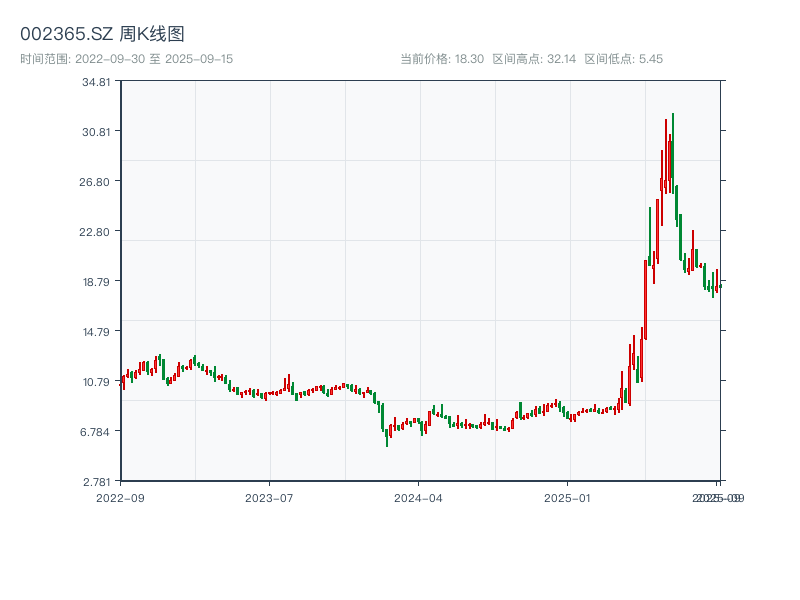Click x-axis label 2024-04
Viewport: 800px width, 600px height.
click(x=418, y=498)
